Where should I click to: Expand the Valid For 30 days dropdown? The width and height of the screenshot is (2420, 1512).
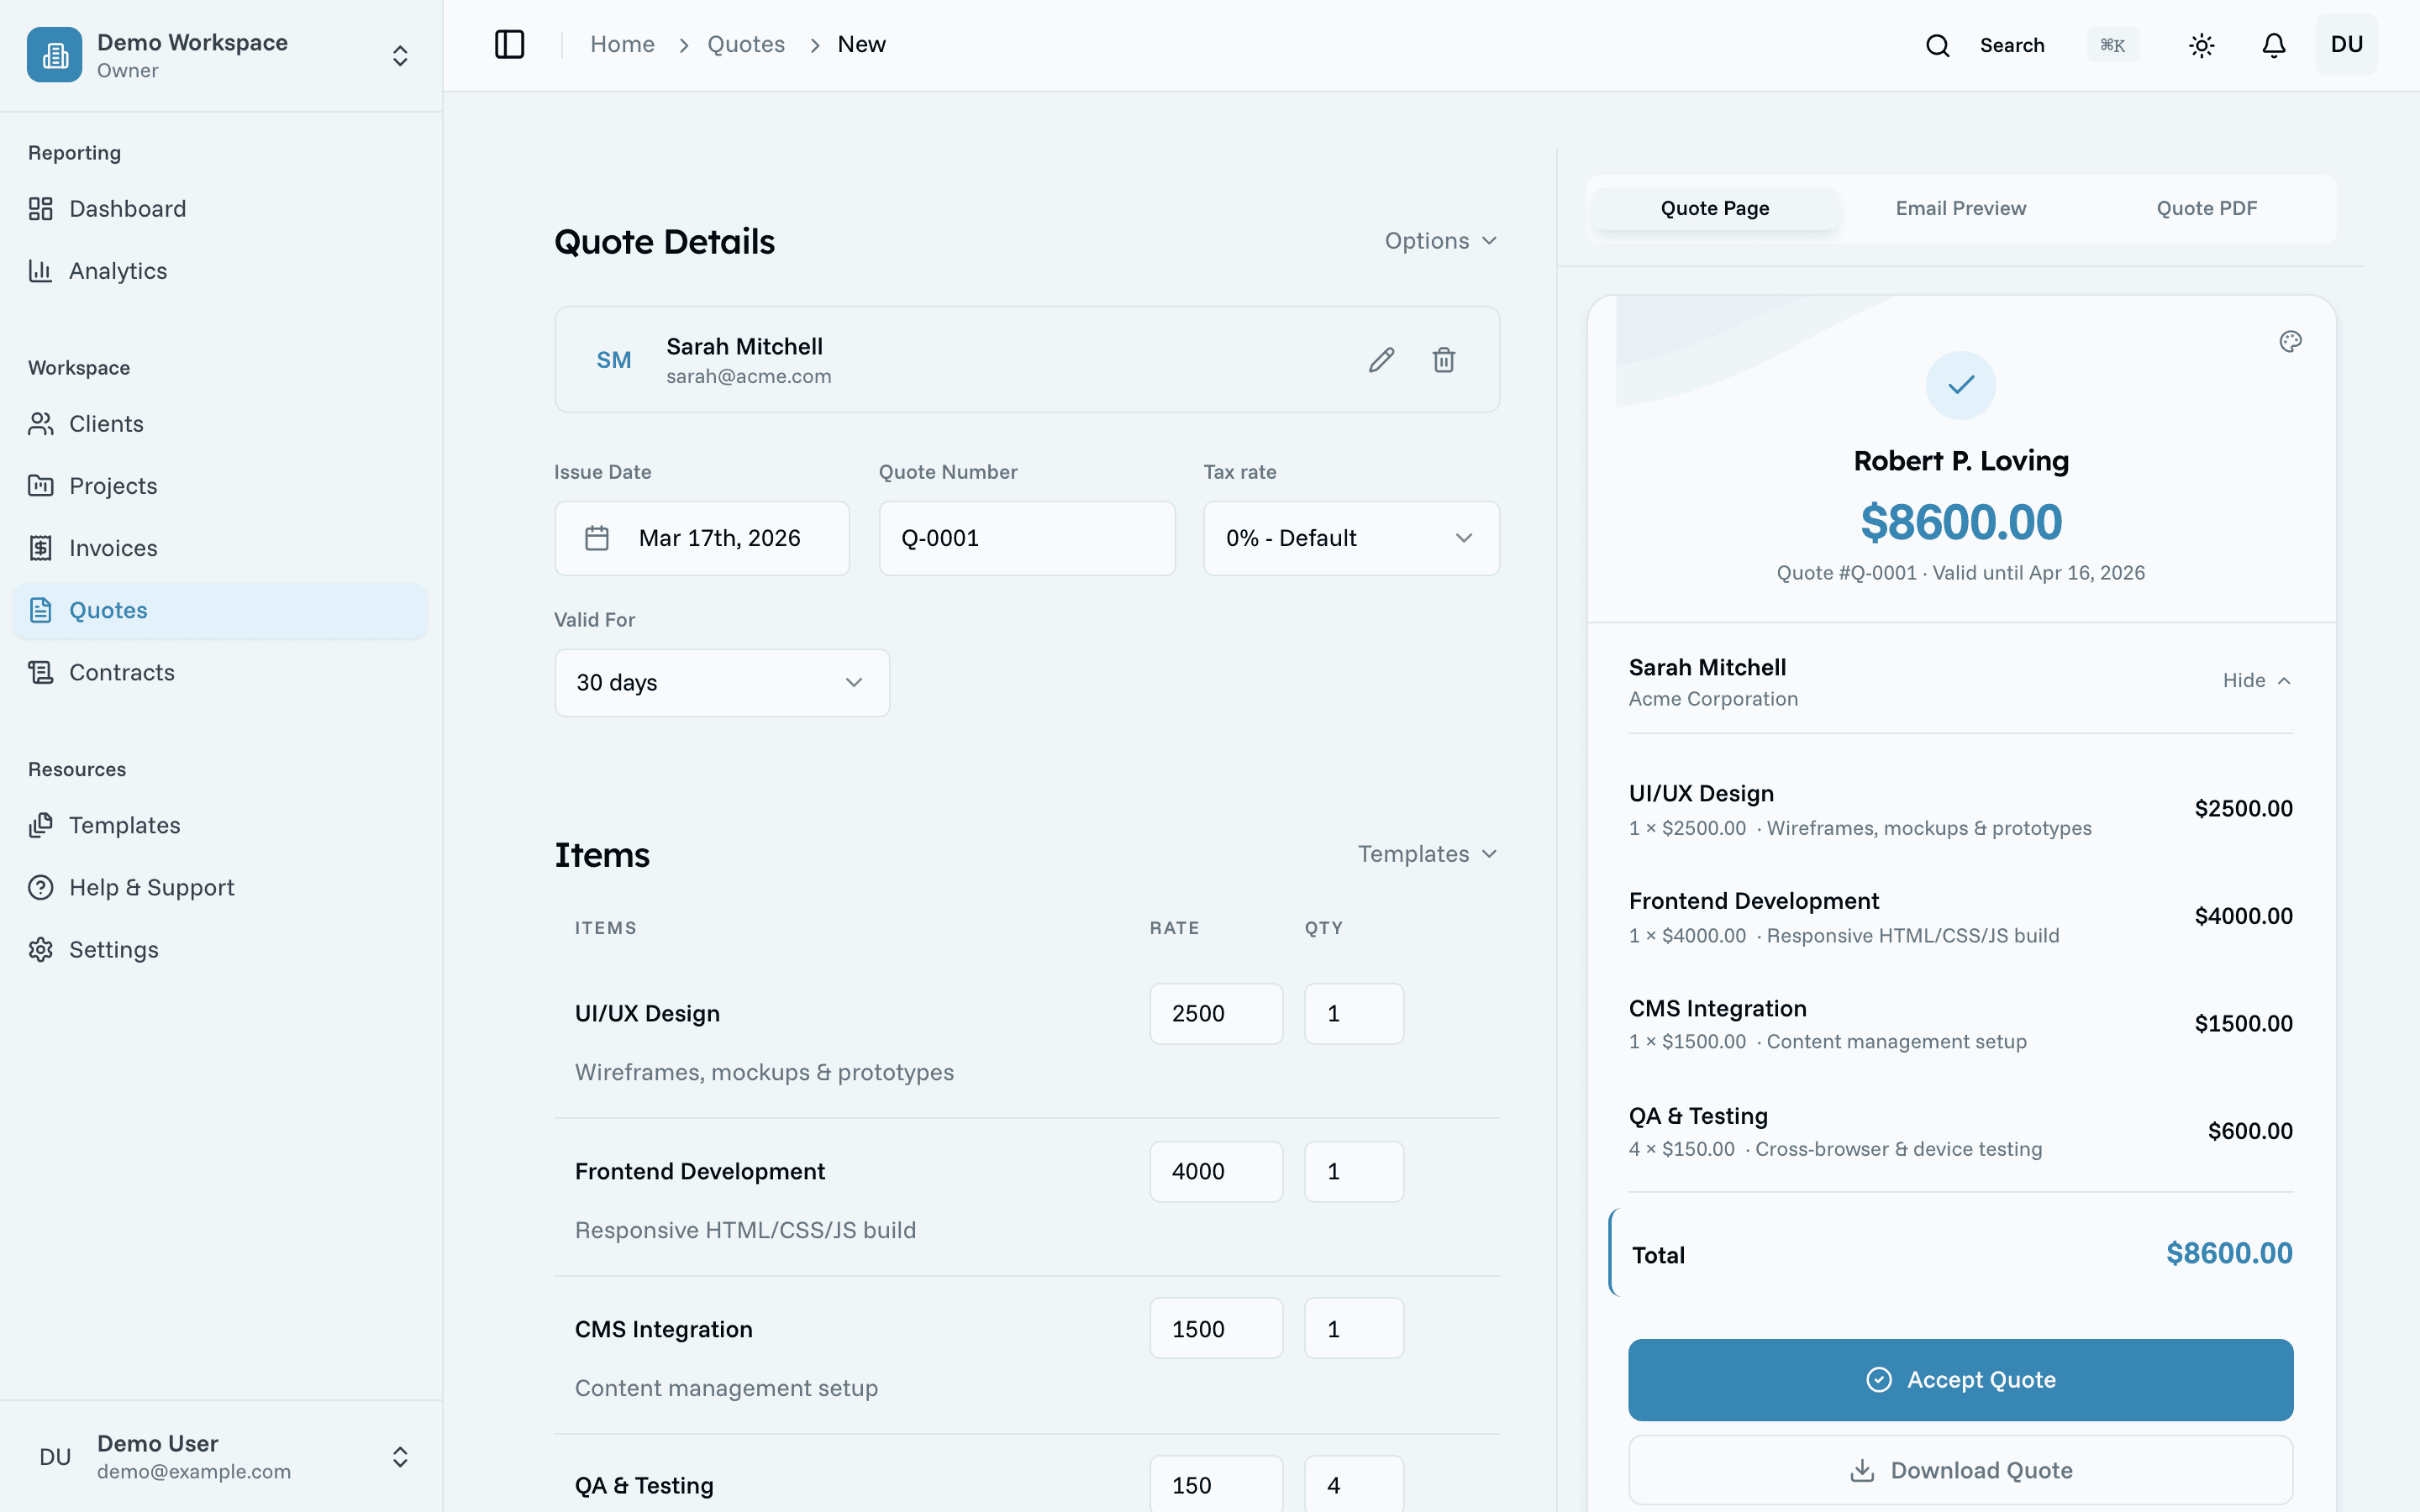[x=721, y=682]
